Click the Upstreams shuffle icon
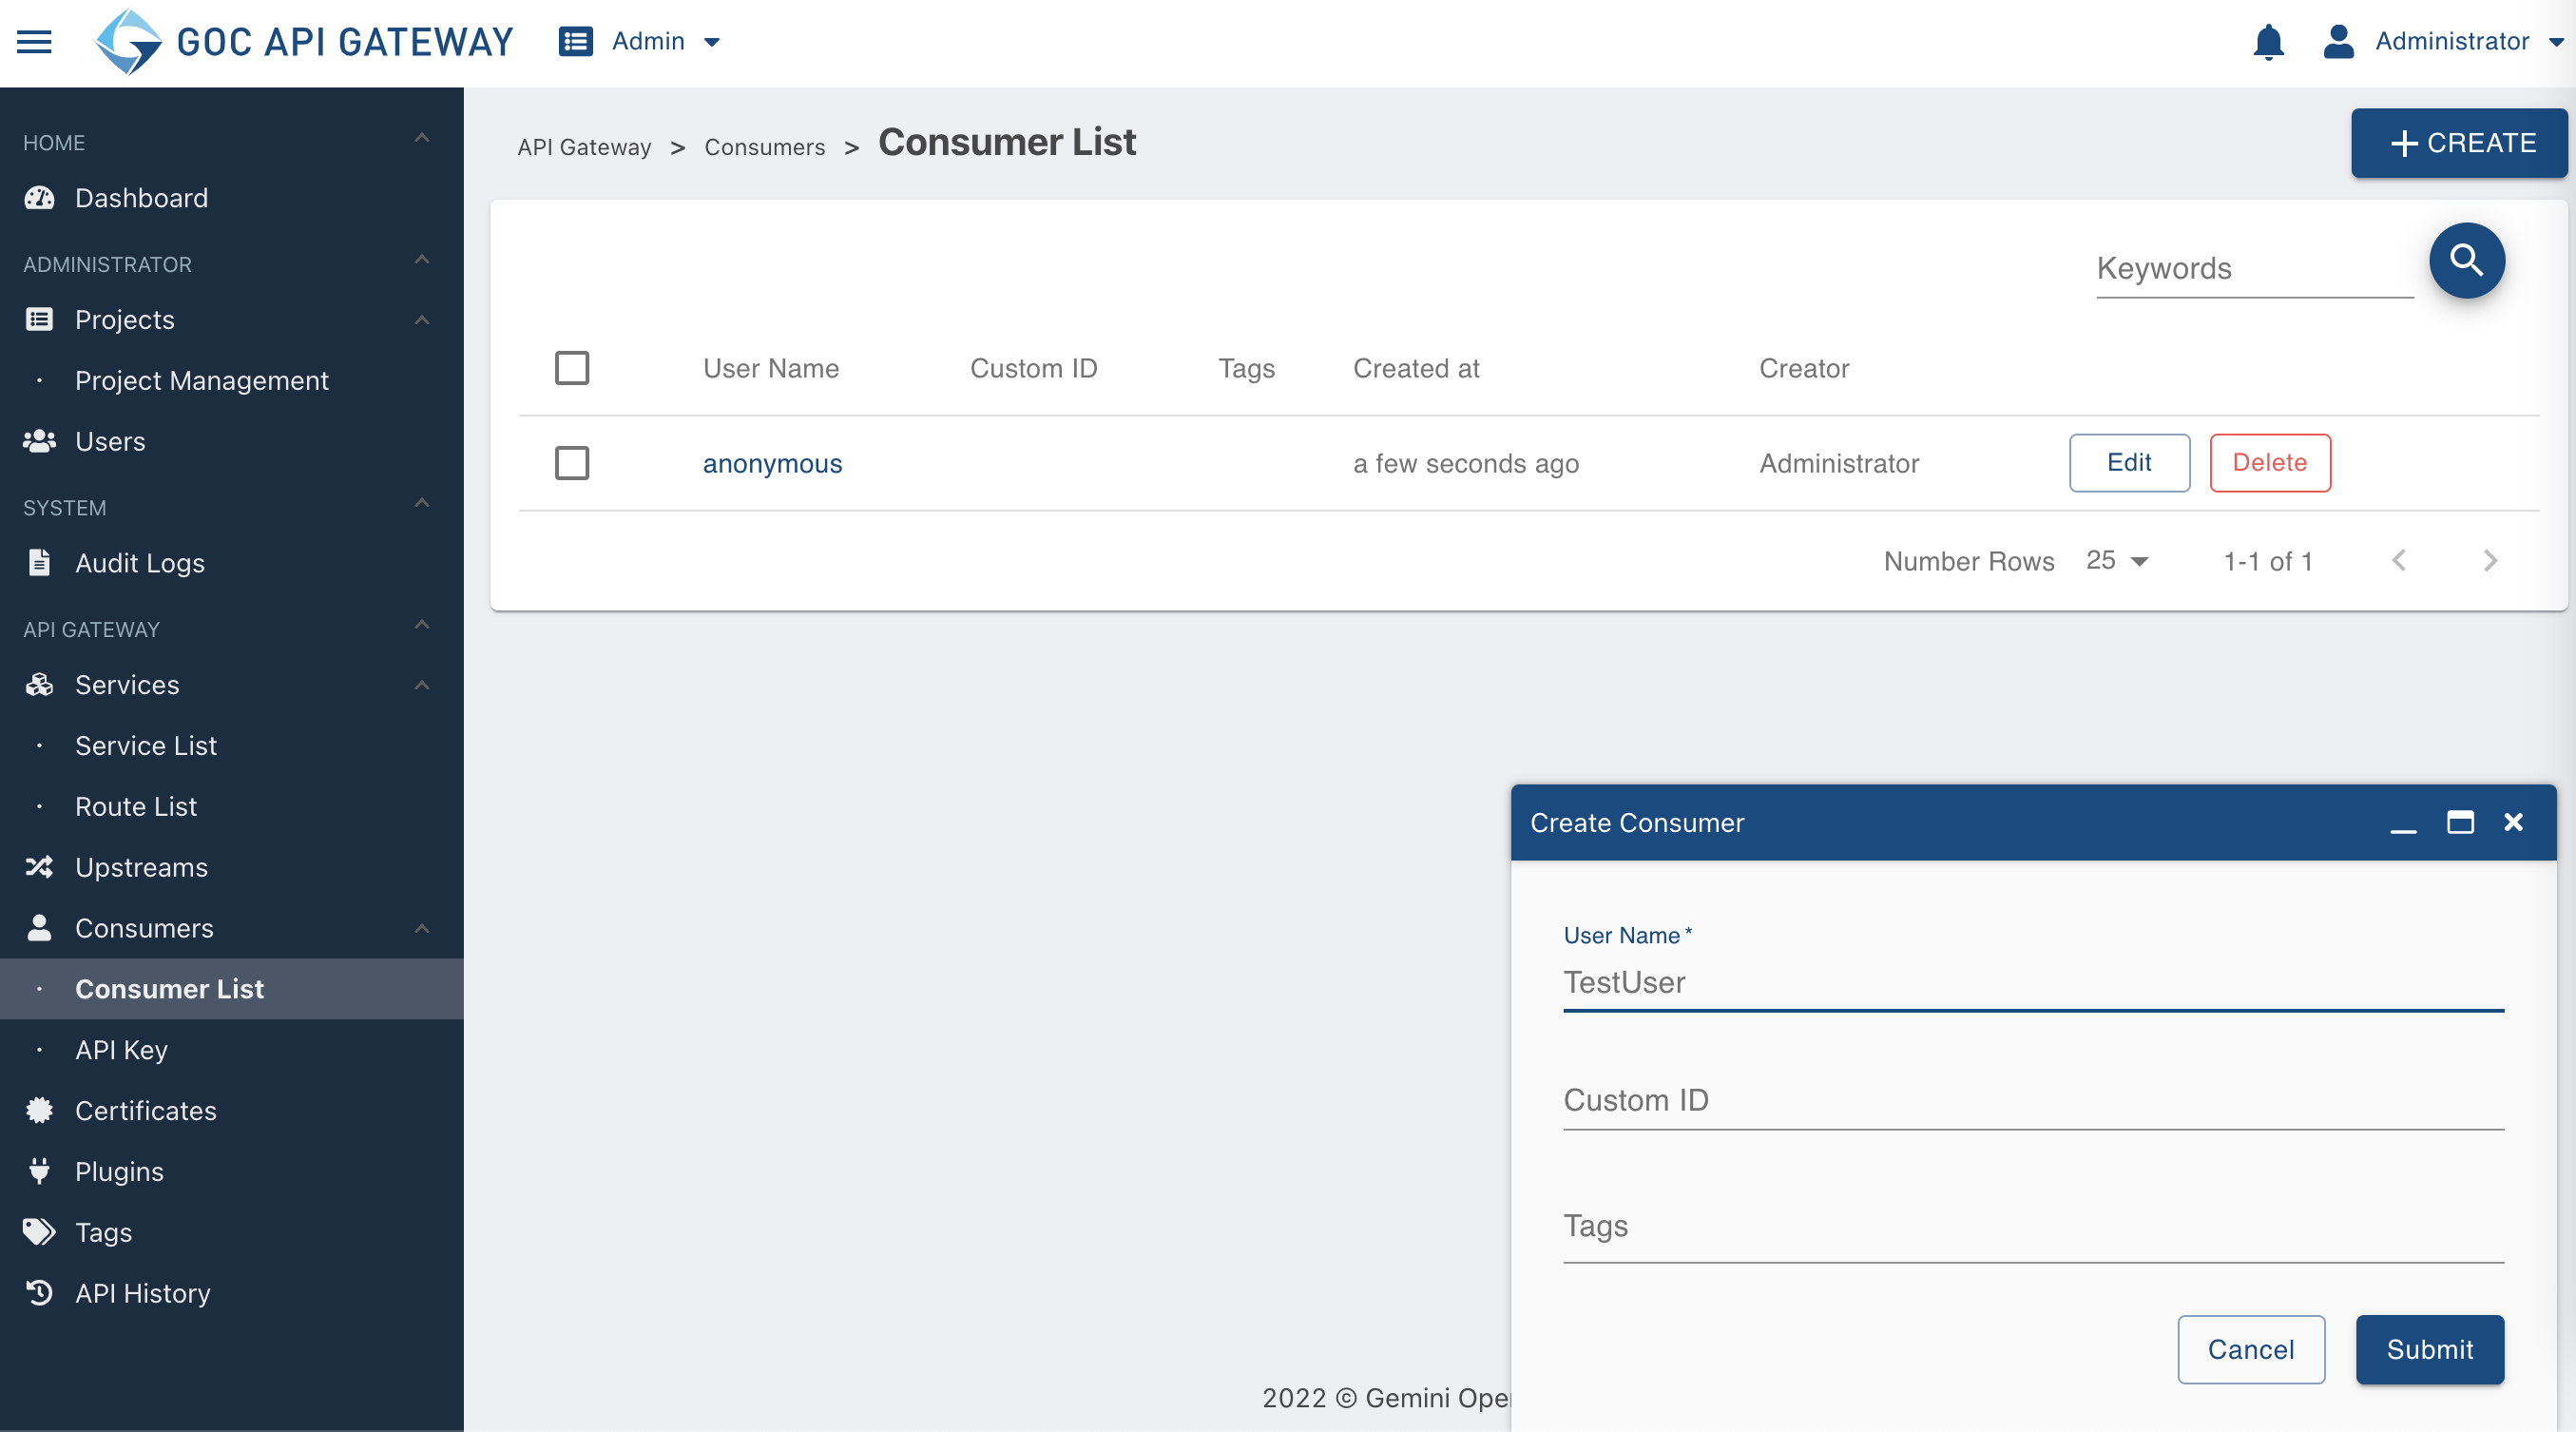 39,867
